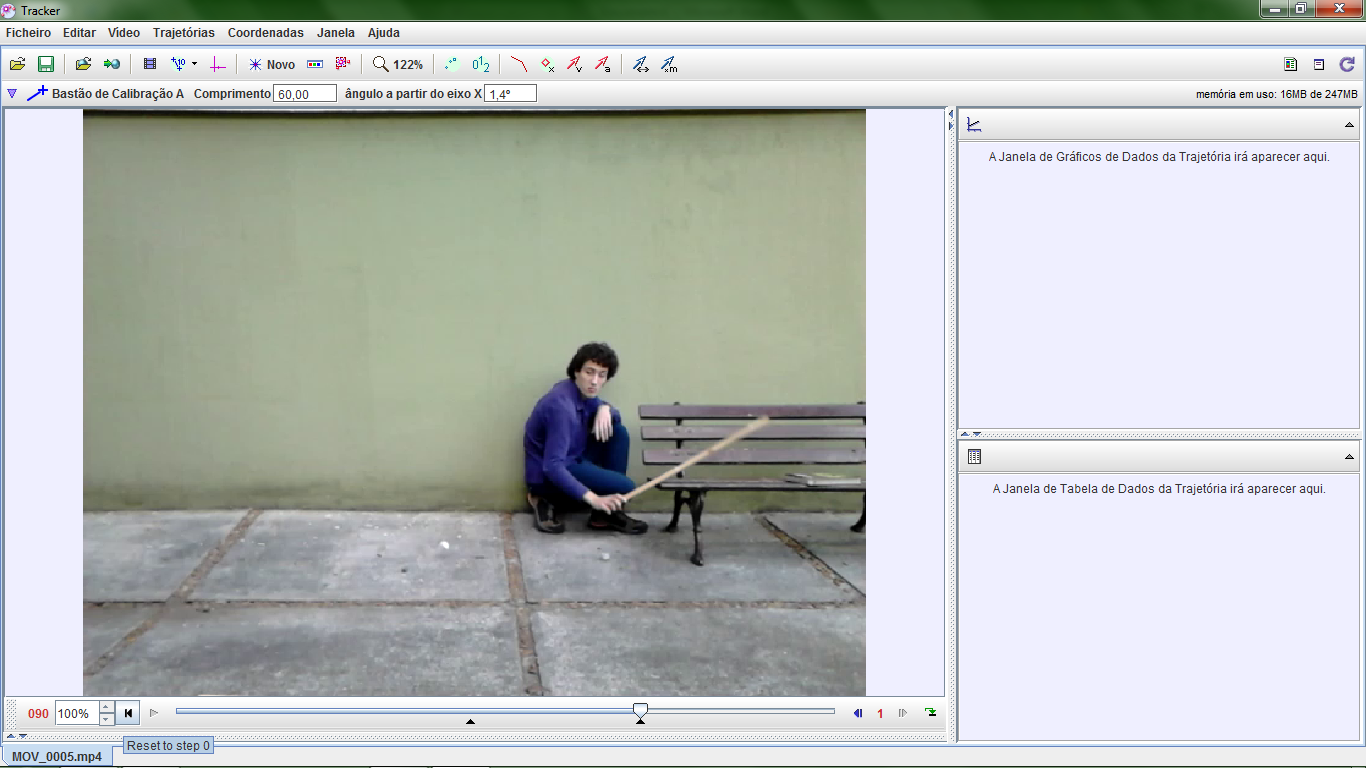Open the calibration tools dropdown arrow
This screenshot has width=1366, height=768.
[194, 64]
